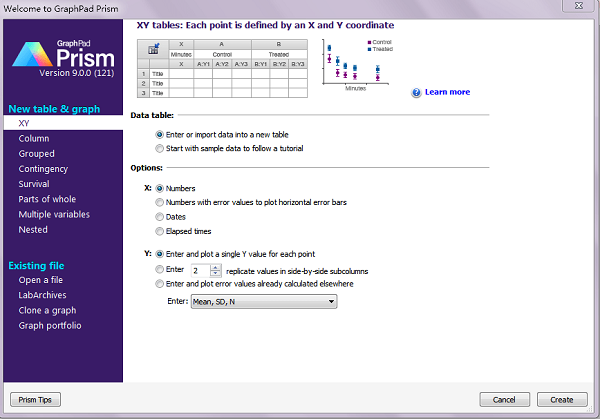Click the Learn more link
600x419 pixels.
coord(447,92)
